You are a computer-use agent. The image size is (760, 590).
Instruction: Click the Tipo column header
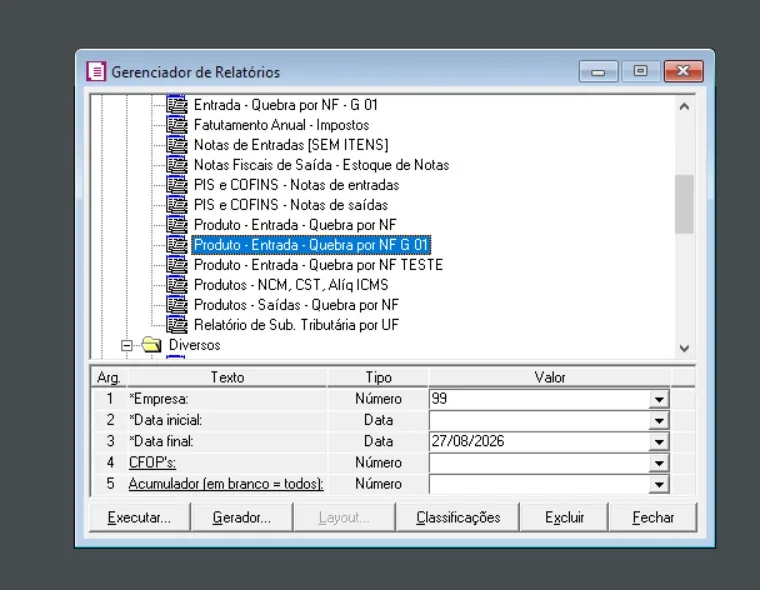(x=378, y=377)
